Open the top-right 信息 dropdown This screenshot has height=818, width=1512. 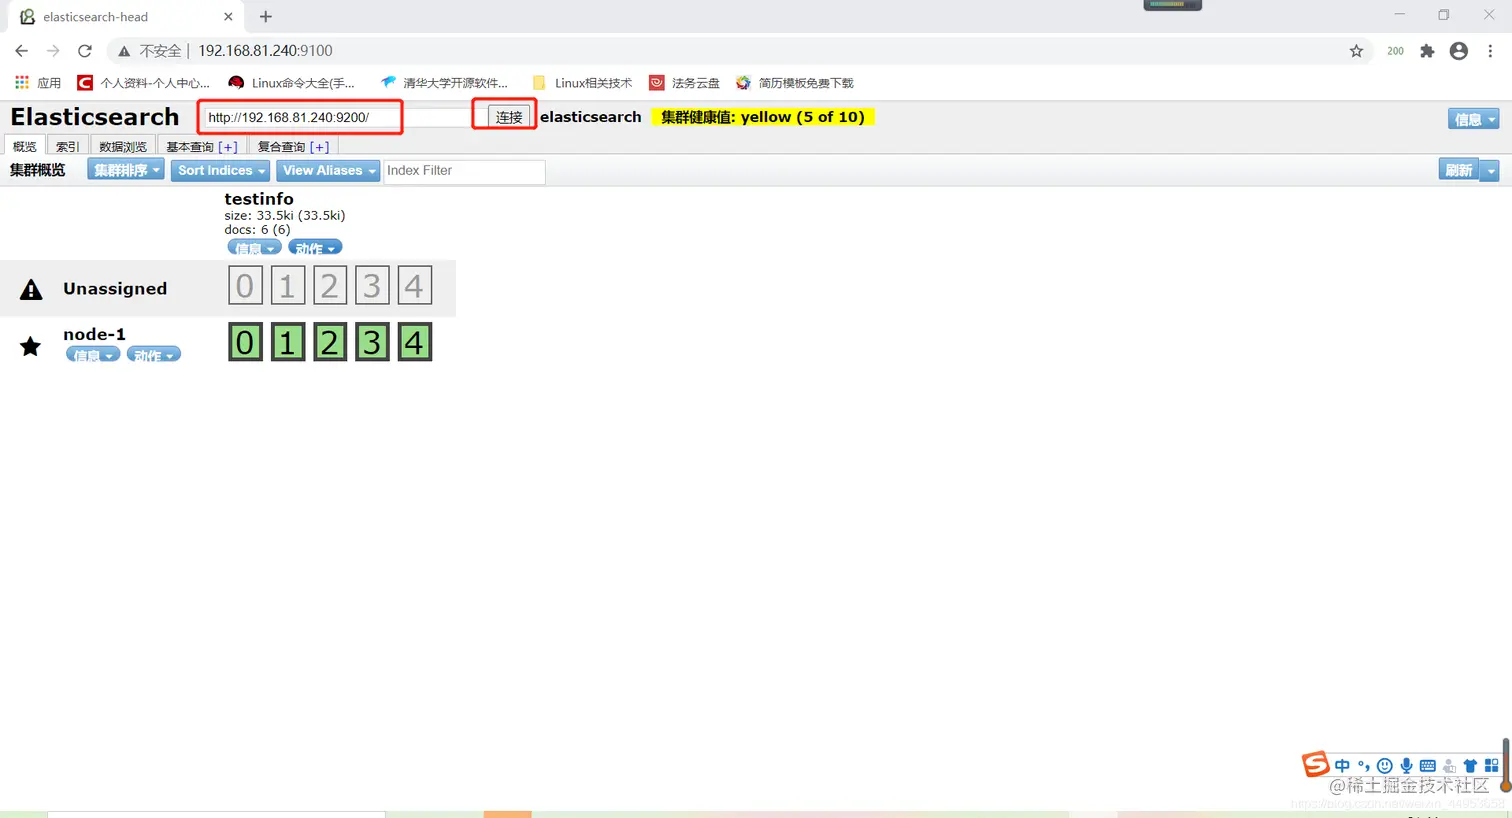[1474, 119]
